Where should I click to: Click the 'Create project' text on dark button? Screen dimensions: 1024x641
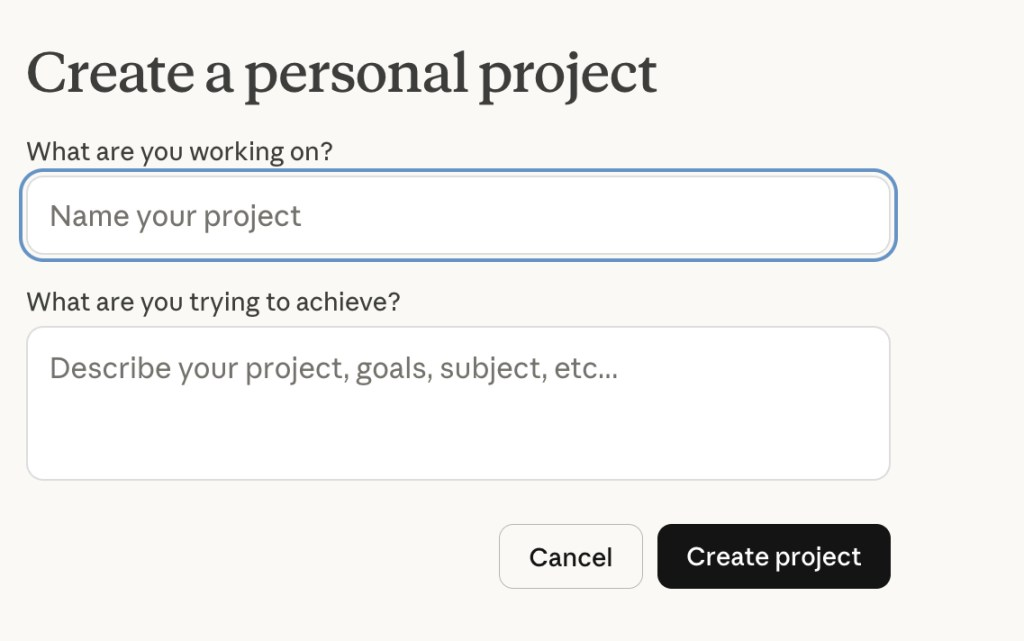coord(773,557)
